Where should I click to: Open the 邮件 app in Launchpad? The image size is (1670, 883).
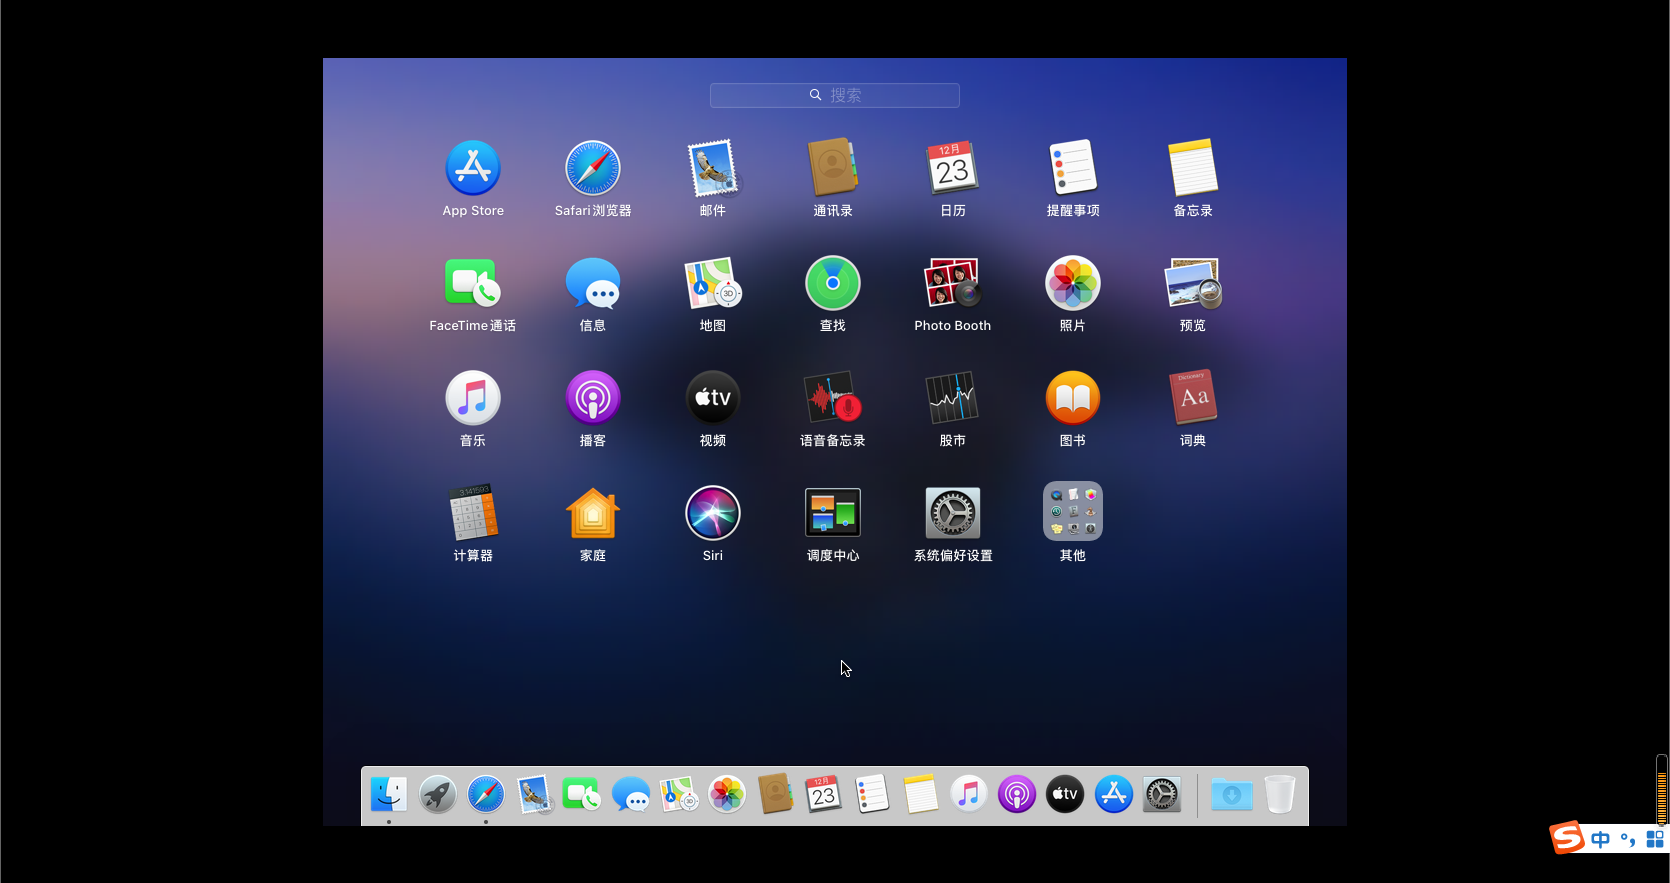[x=713, y=168]
